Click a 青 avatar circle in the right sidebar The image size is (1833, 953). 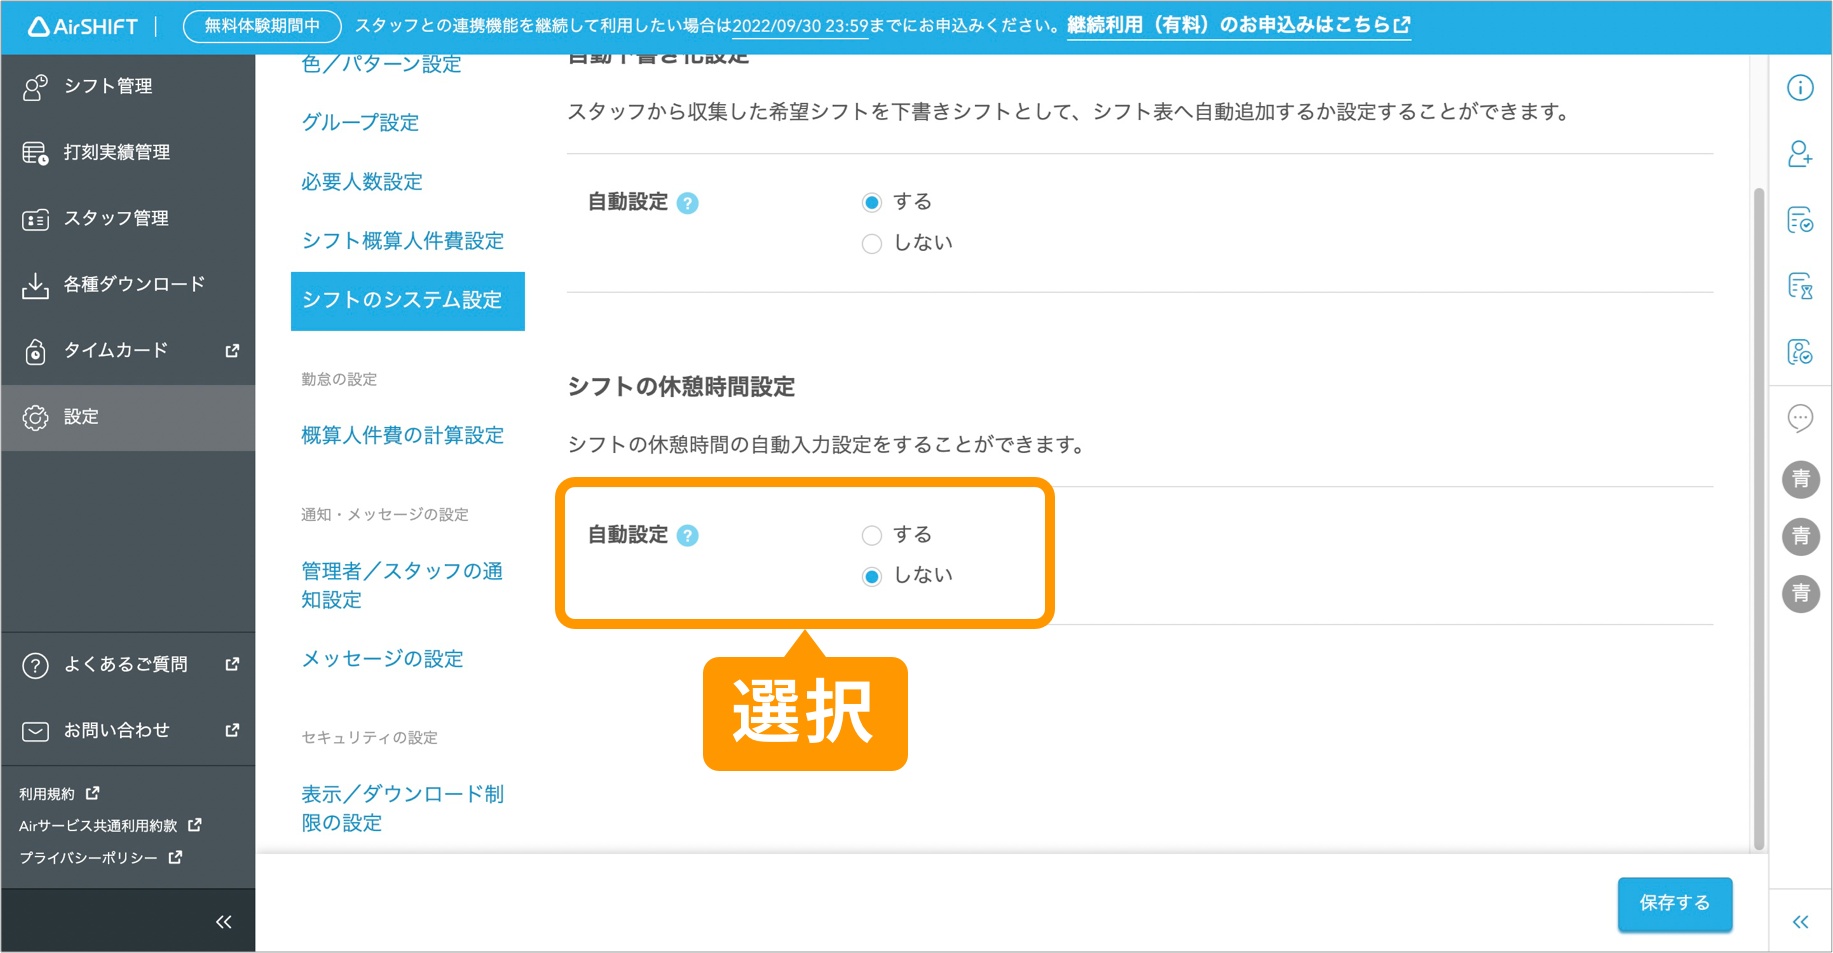click(x=1800, y=480)
